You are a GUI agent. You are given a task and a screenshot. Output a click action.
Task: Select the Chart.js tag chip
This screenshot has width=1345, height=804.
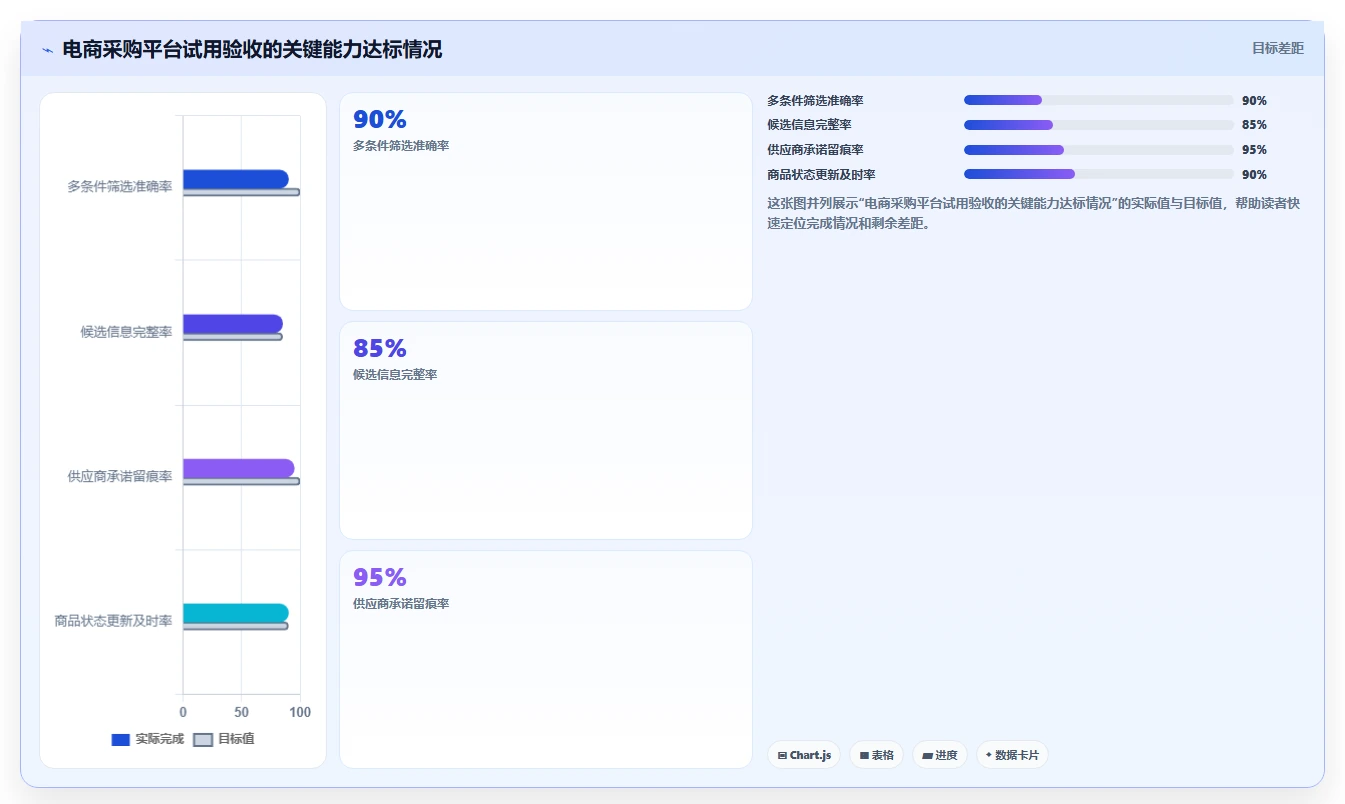tap(804, 755)
